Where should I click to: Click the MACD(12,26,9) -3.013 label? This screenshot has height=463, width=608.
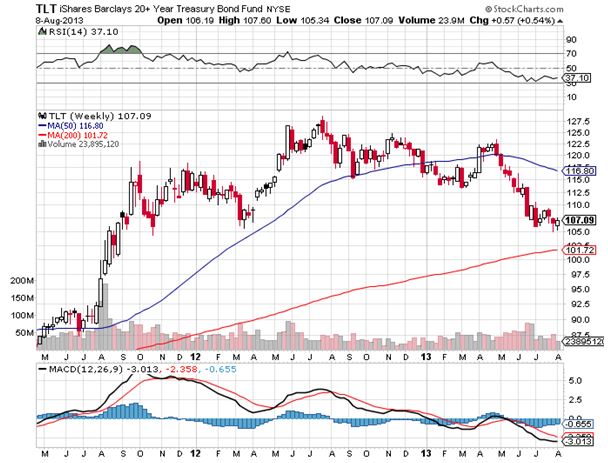pos(98,369)
